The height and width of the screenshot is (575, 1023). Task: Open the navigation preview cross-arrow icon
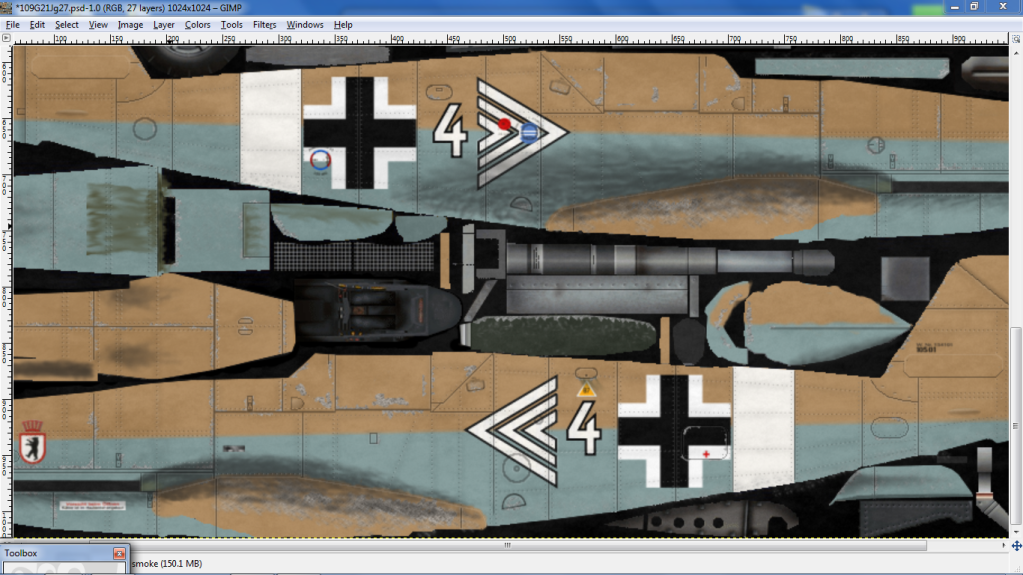coord(1016,546)
